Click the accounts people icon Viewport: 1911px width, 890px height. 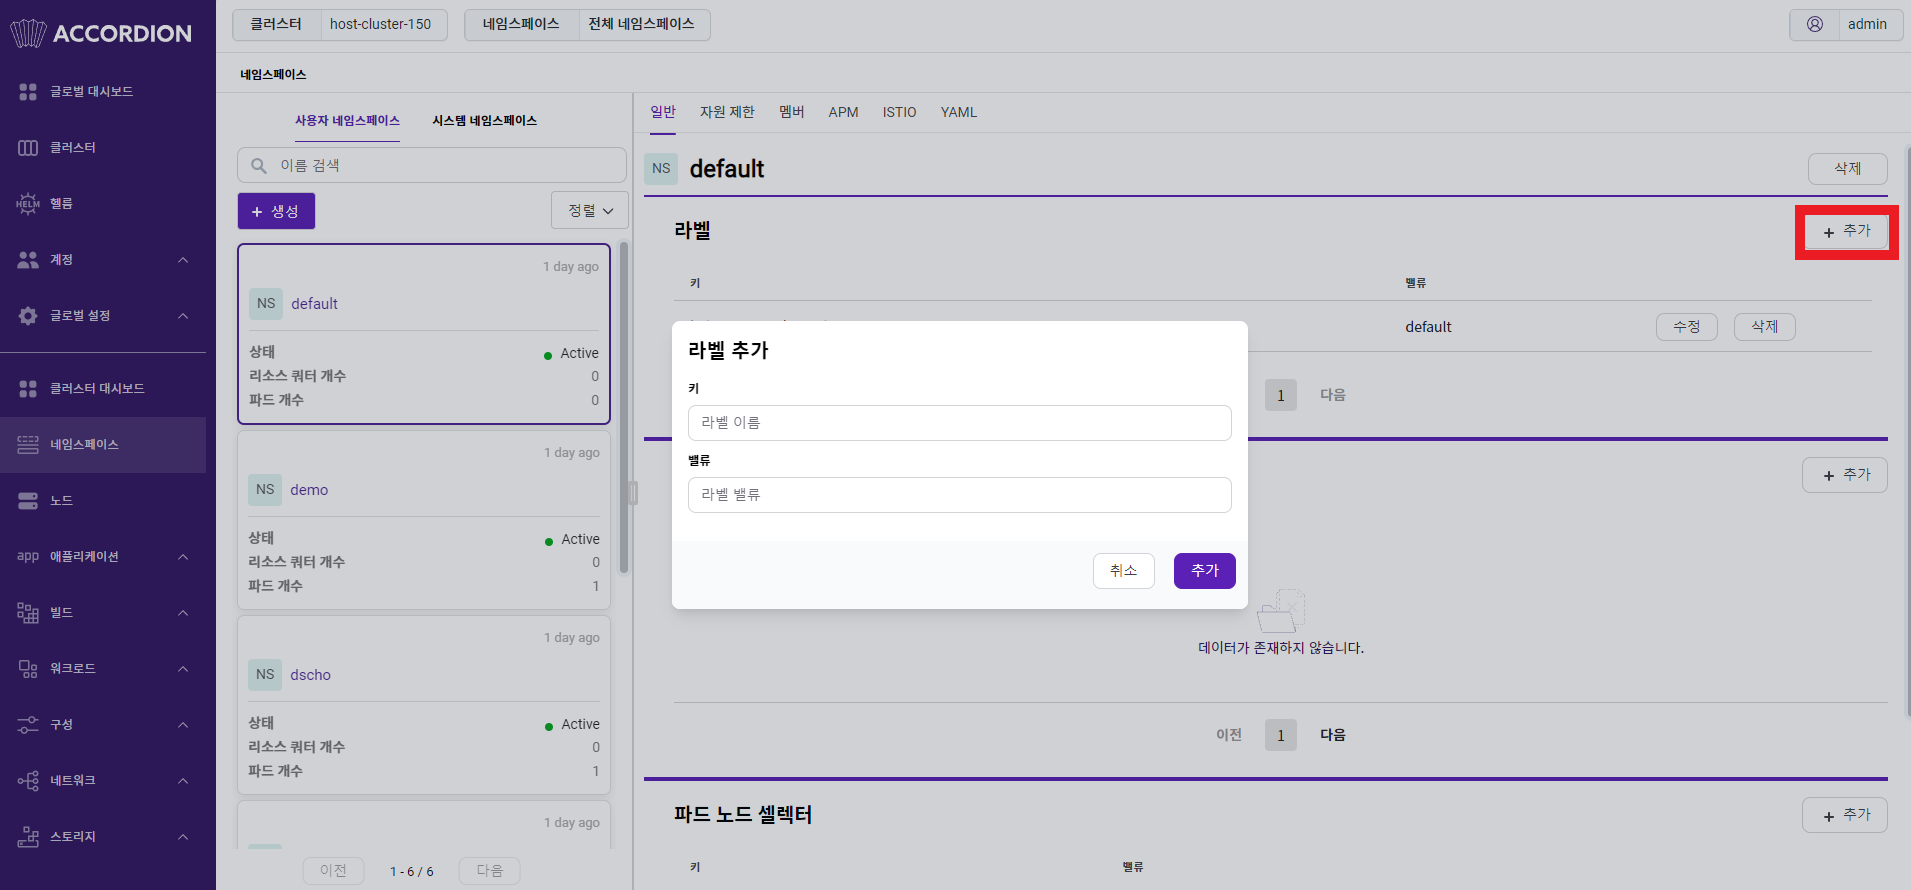coord(28,260)
